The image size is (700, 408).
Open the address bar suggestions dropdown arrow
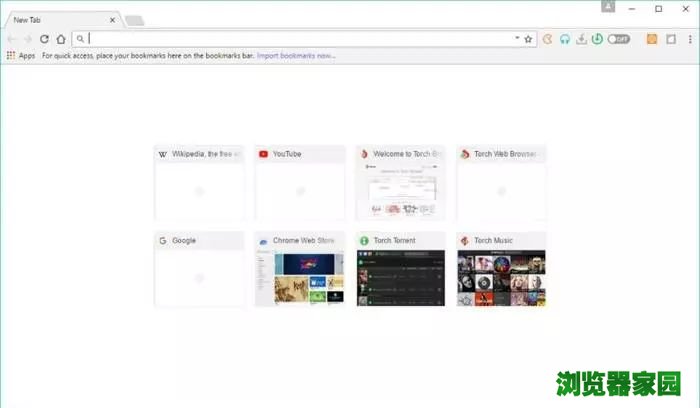coord(517,38)
